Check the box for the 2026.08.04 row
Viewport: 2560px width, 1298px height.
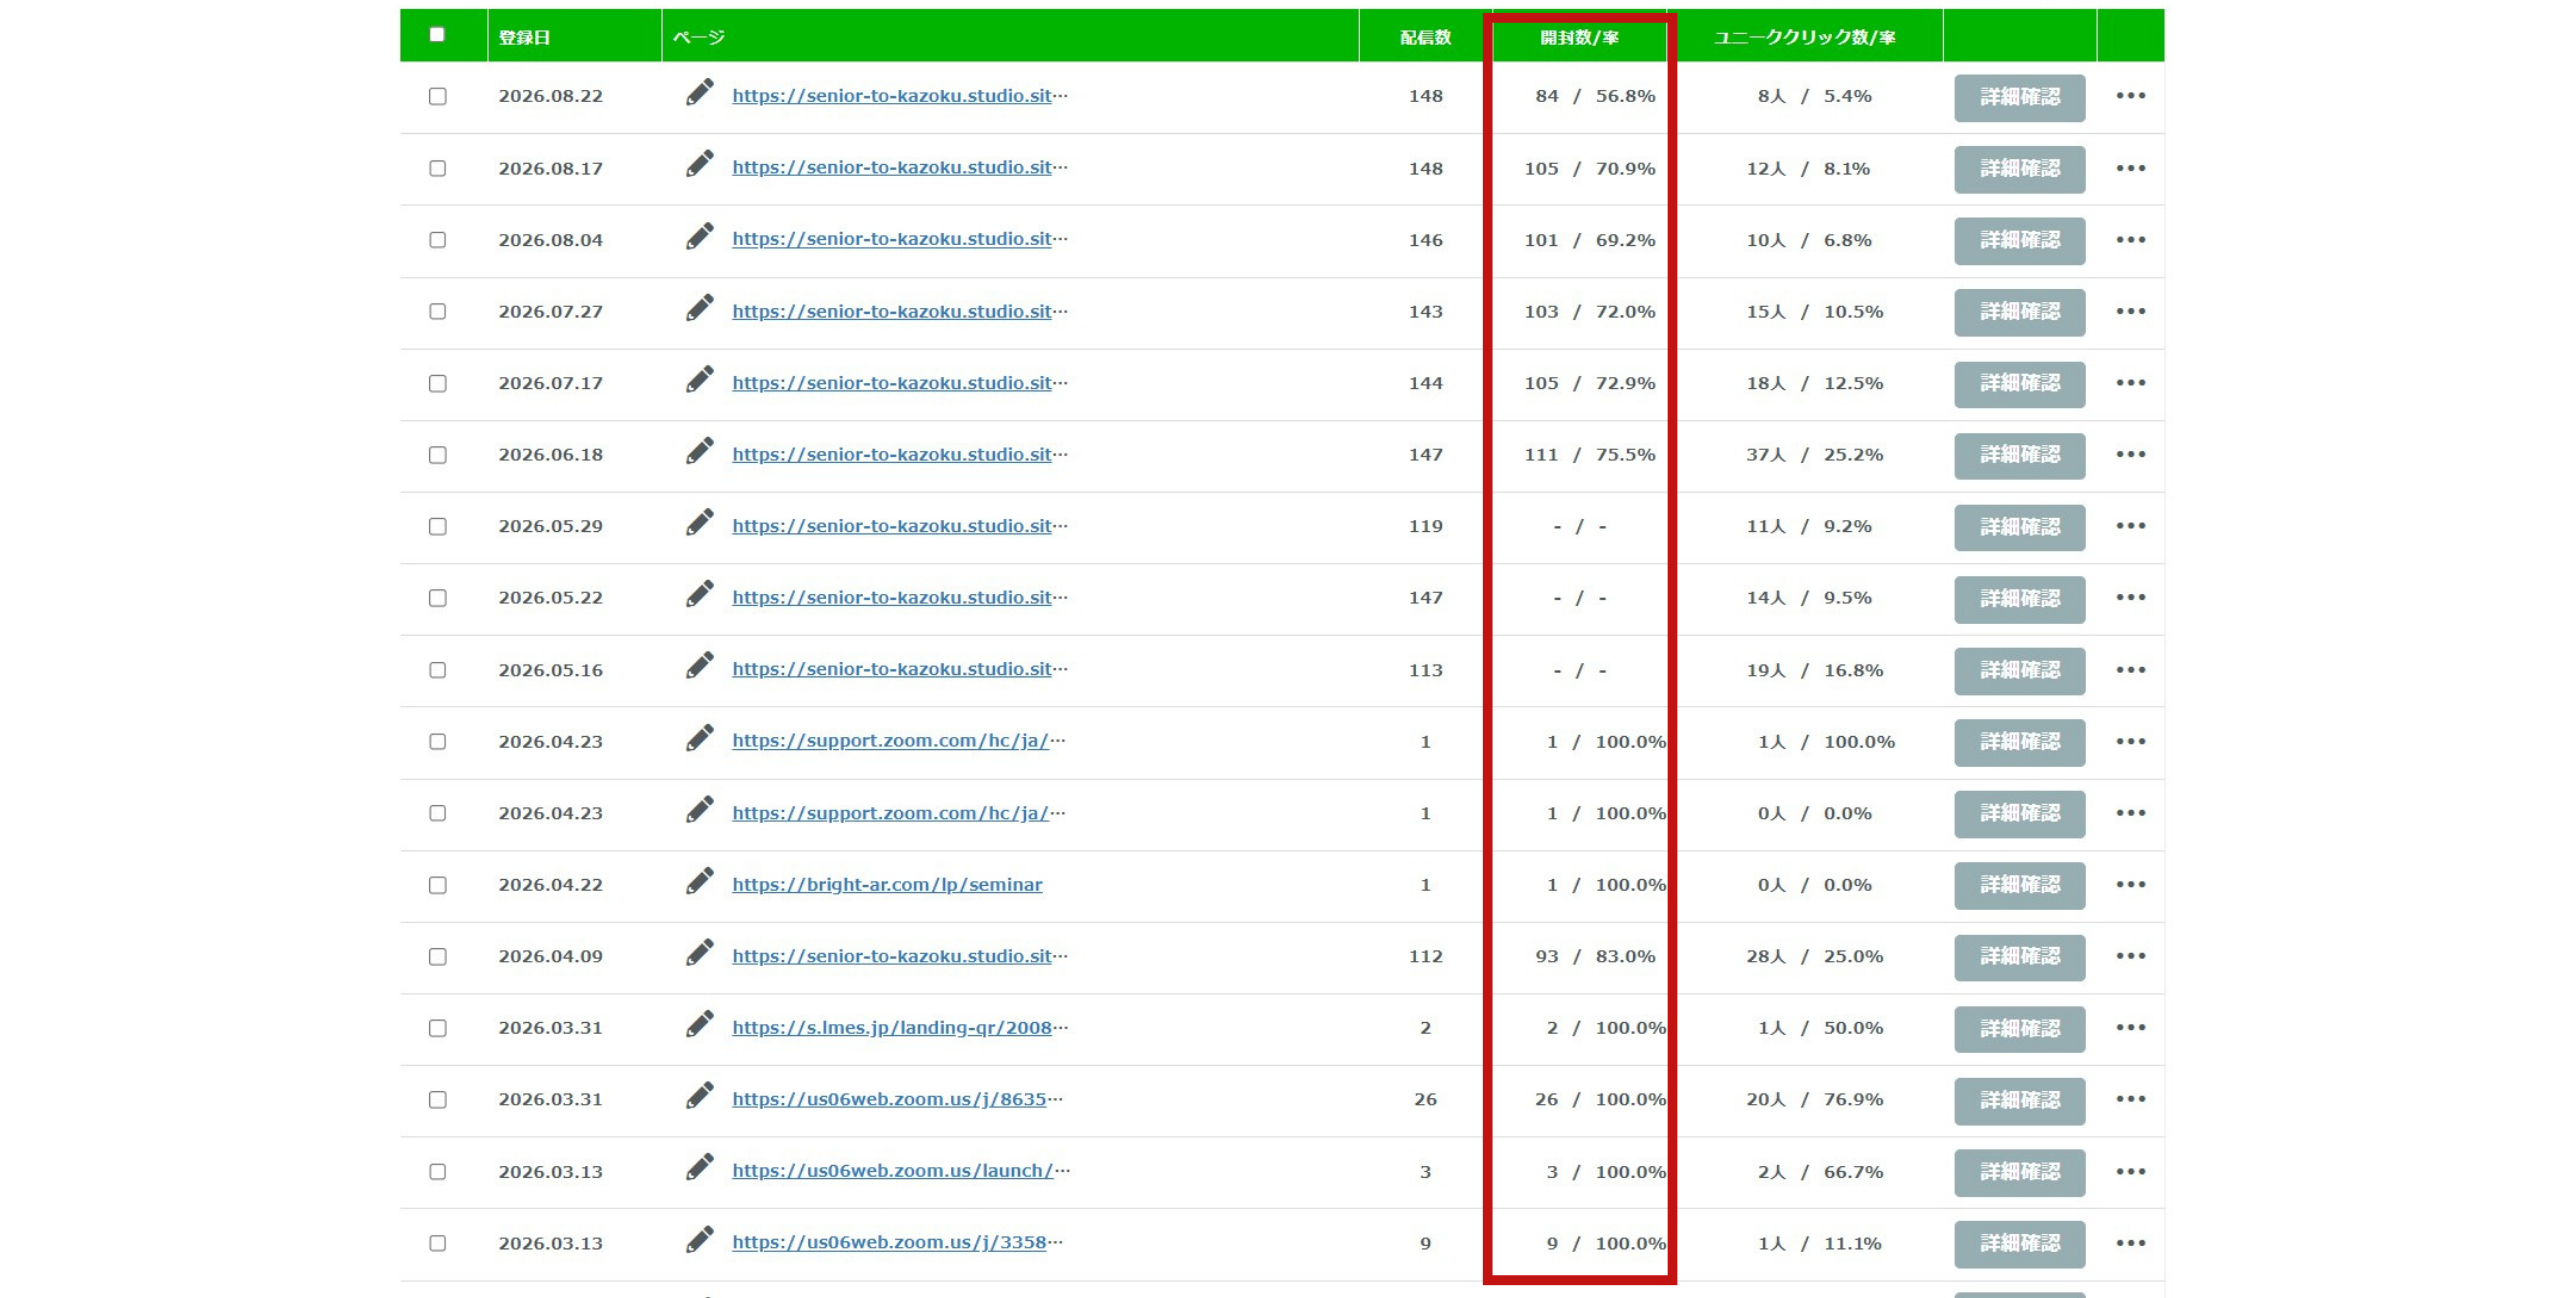pyautogui.click(x=437, y=240)
